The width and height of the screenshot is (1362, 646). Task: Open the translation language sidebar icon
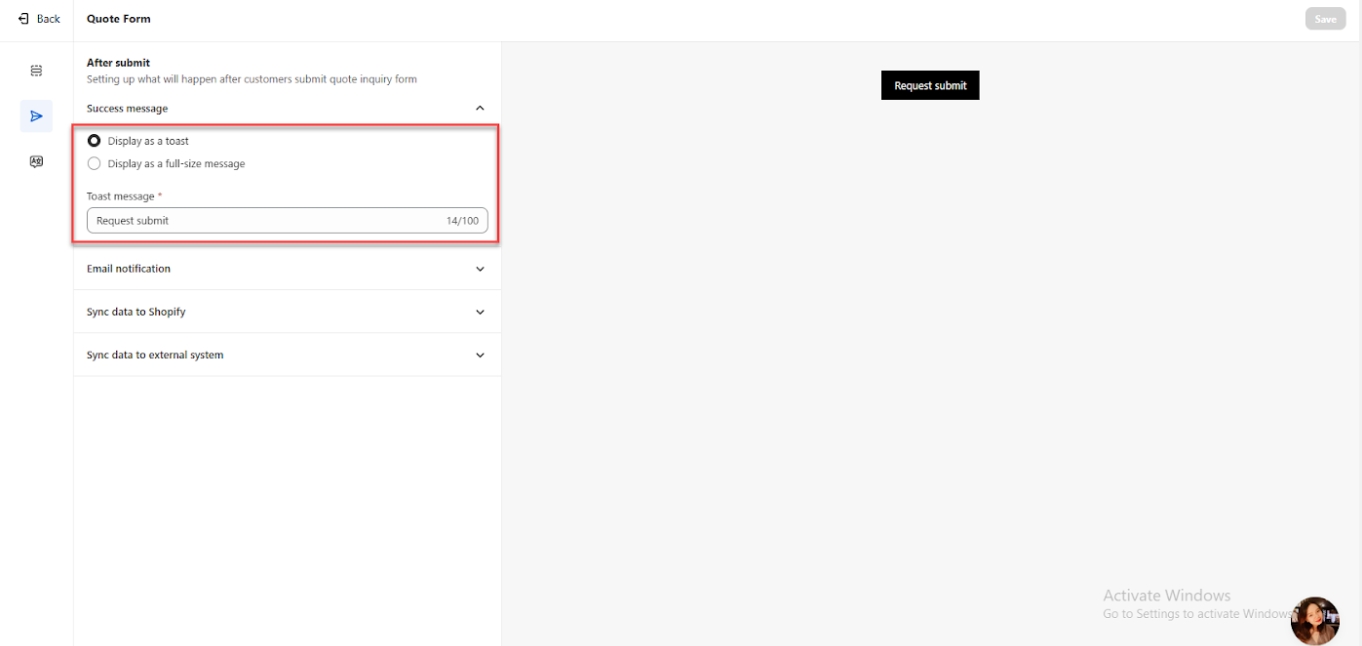pyautogui.click(x=36, y=161)
